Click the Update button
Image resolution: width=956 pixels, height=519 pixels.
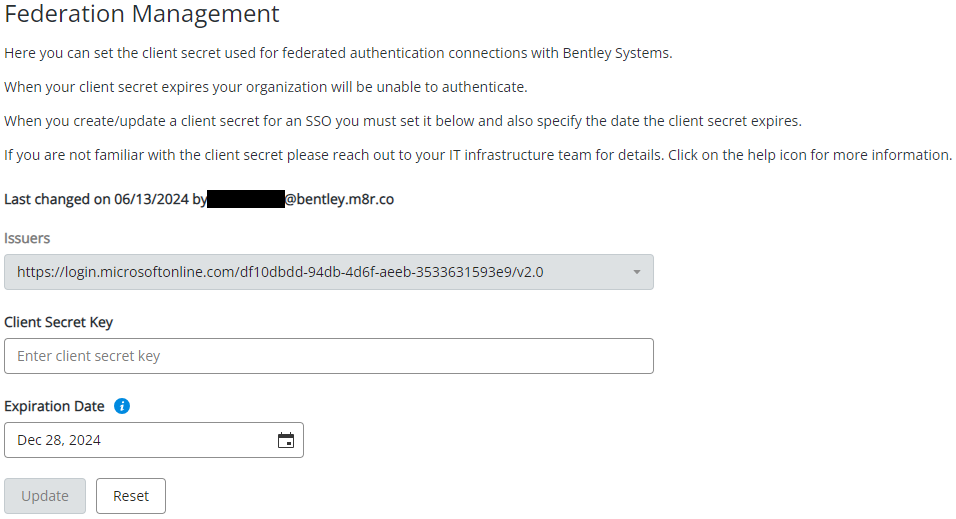pos(45,496)
